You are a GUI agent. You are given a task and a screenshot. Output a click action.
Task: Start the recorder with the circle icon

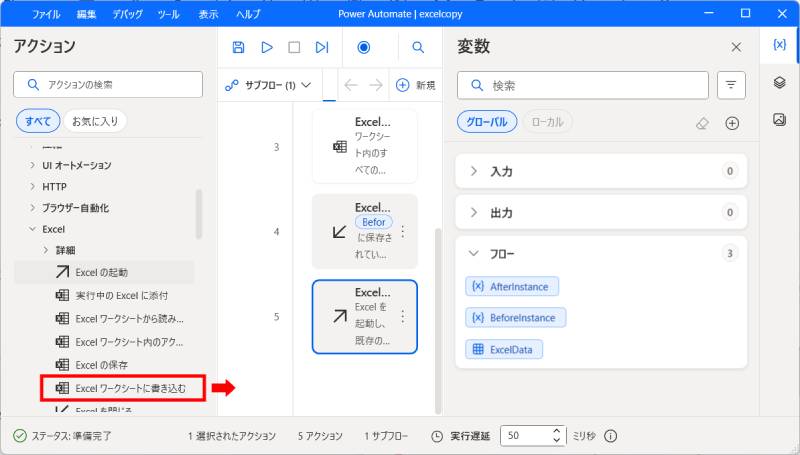(364, 47)
